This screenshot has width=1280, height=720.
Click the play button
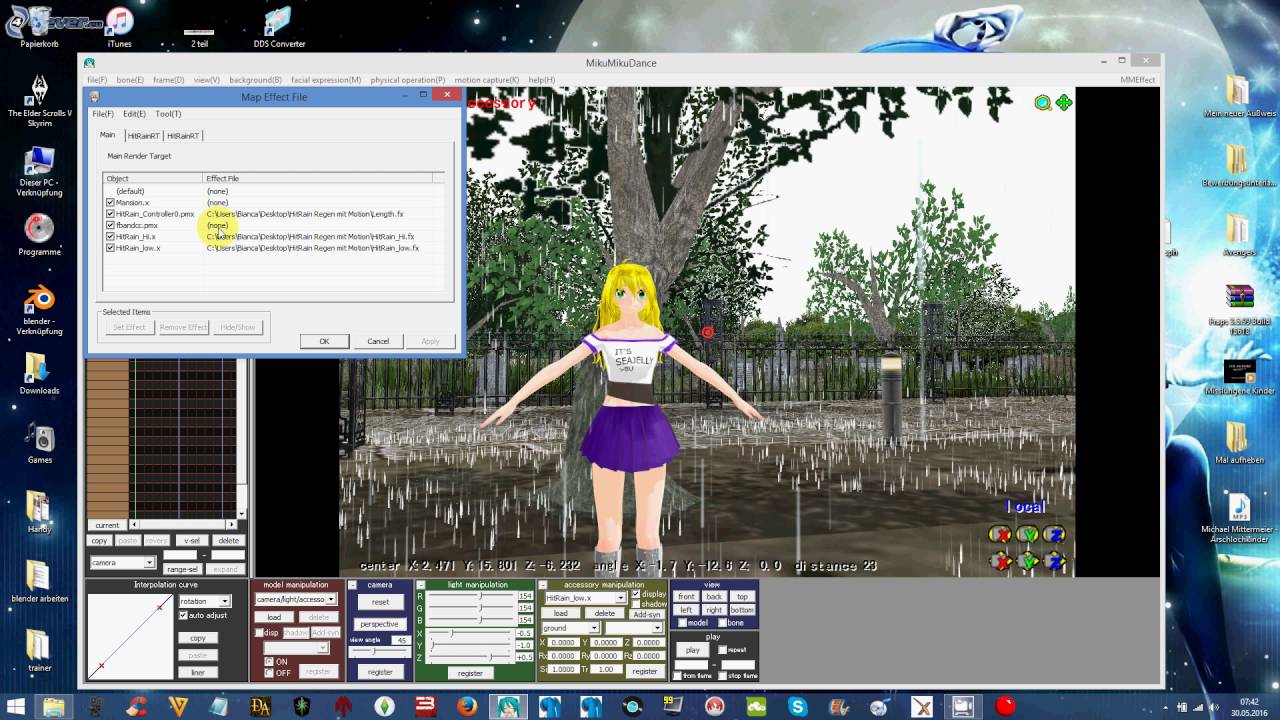(x=693, y=650)
